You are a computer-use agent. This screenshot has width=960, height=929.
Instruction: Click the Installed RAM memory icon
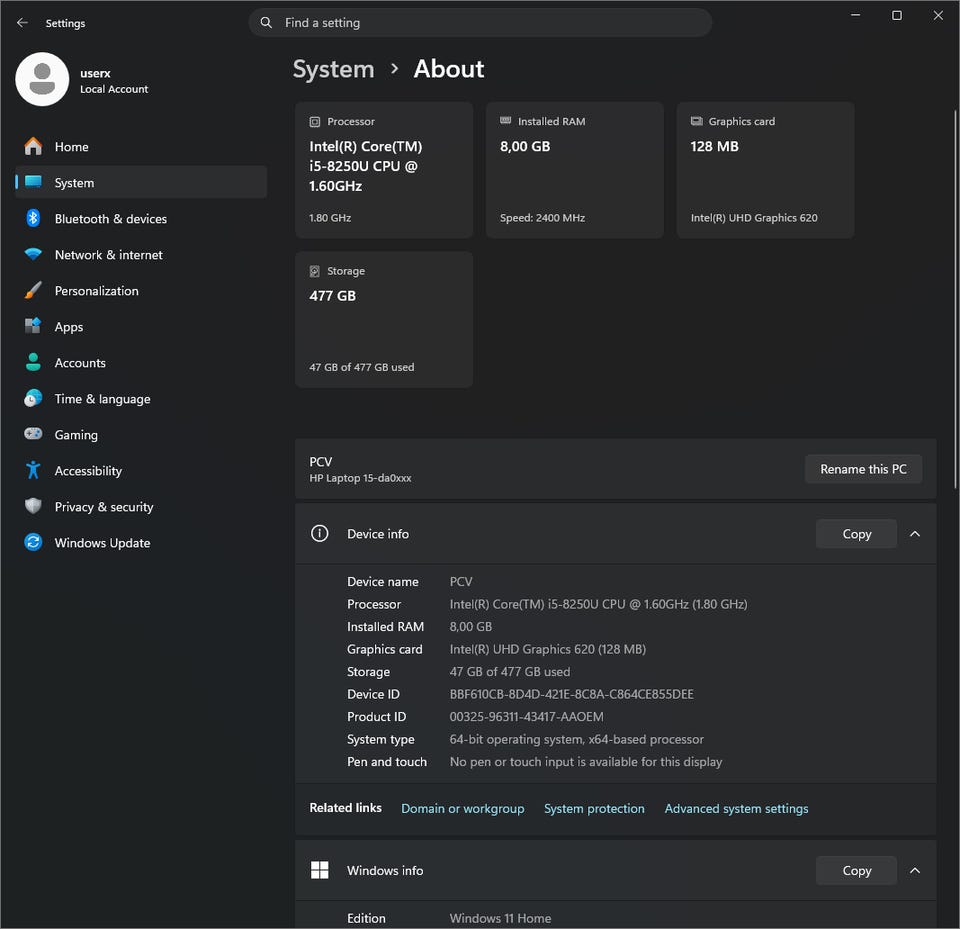[x=505, y=121]
